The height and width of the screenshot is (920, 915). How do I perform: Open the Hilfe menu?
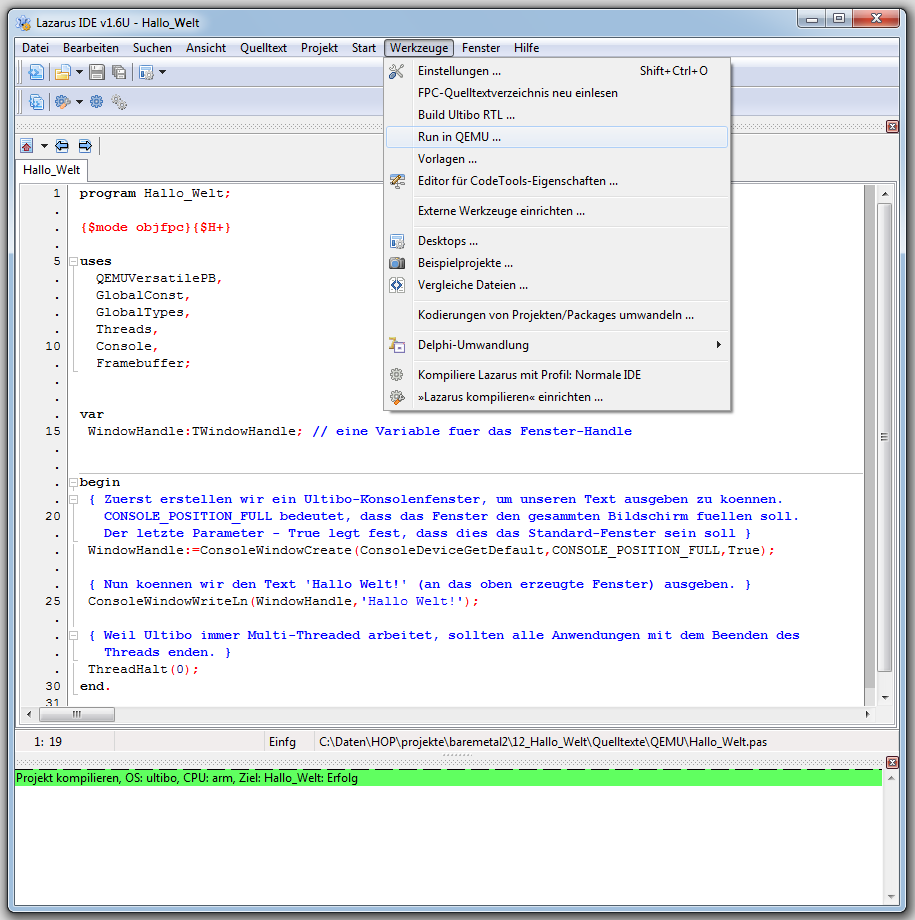tap(526, 48)
